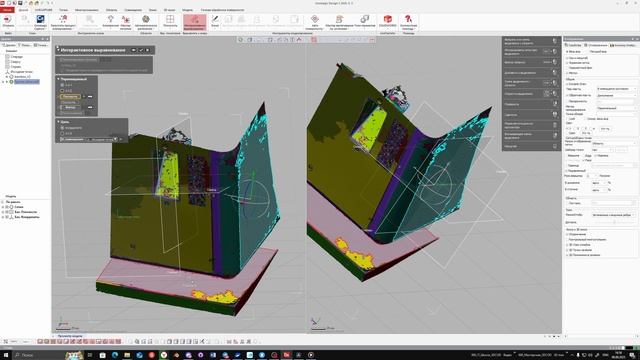This screenshot has height=360, width=640.
Task: Start the scanning process tool in the ribbon
Action: 63,22
